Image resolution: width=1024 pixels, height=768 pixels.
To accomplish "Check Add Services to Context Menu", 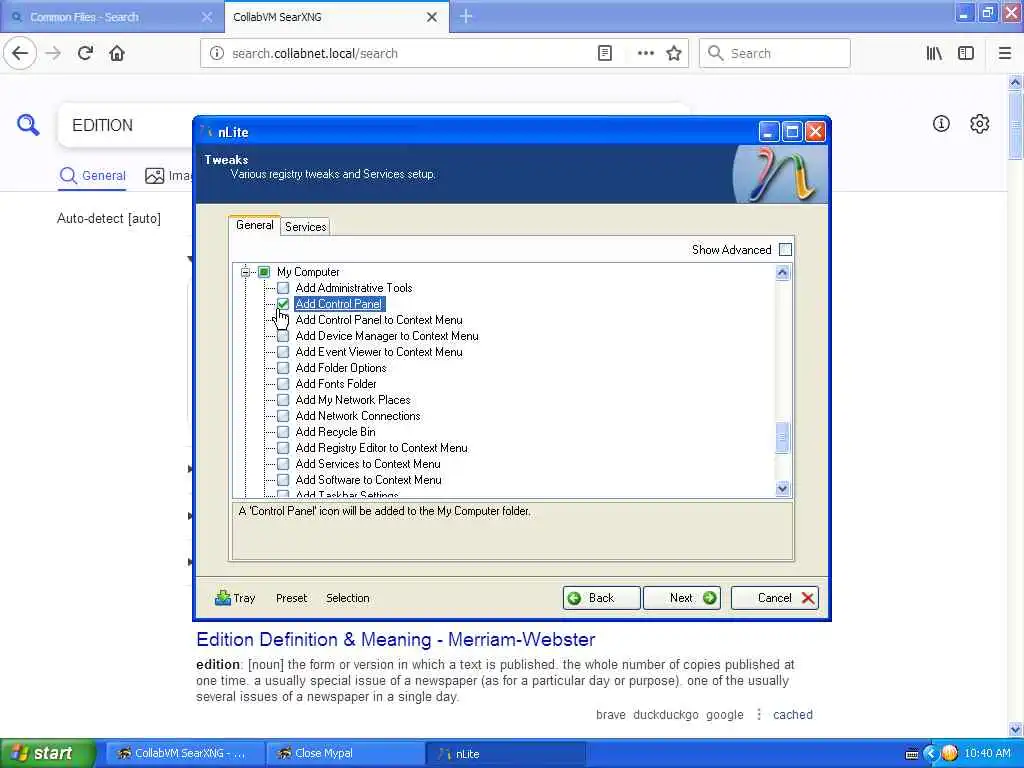I will click(x=283, y=464).
